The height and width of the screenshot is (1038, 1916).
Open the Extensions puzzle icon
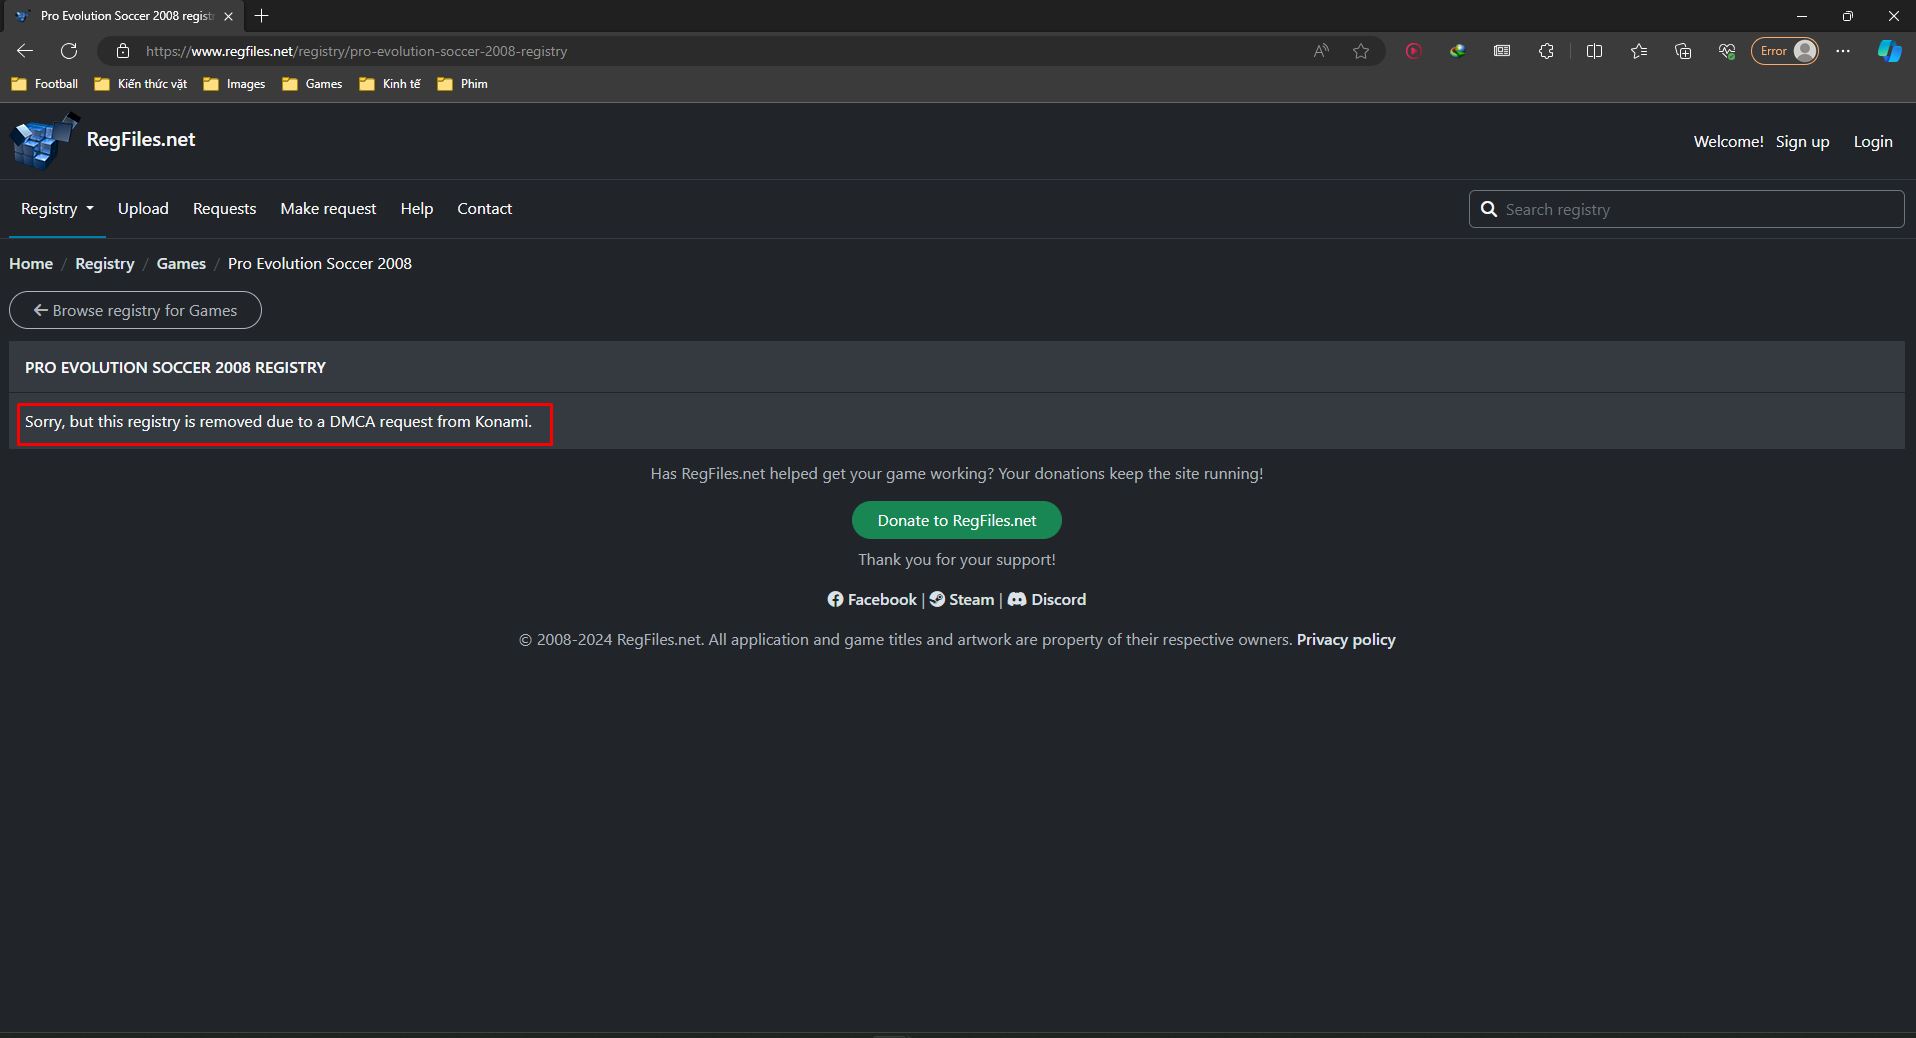pos(1546,51)
